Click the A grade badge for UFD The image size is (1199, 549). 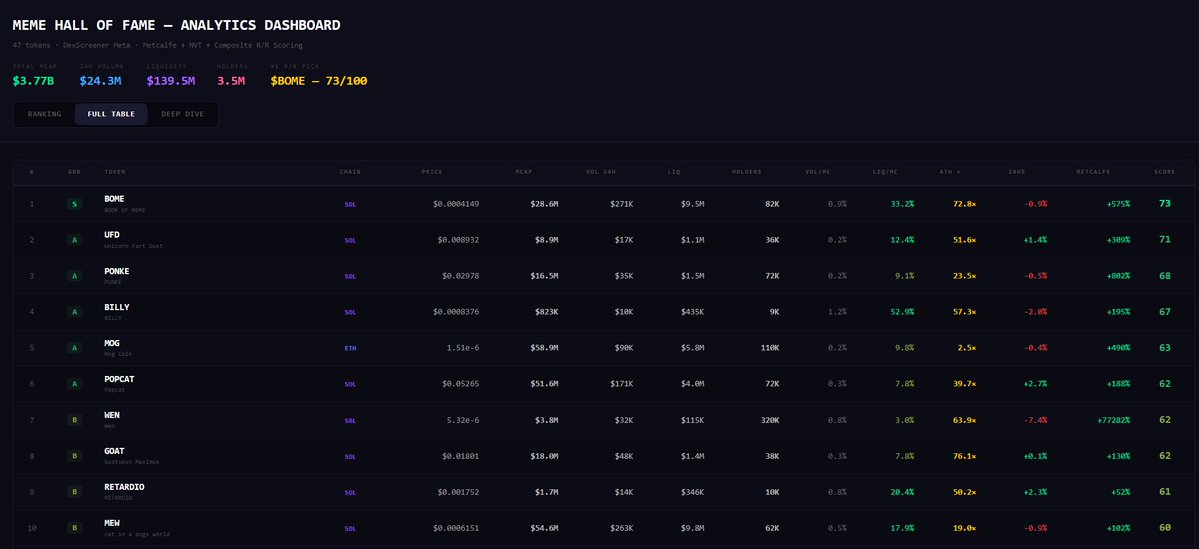click(74, 240)
